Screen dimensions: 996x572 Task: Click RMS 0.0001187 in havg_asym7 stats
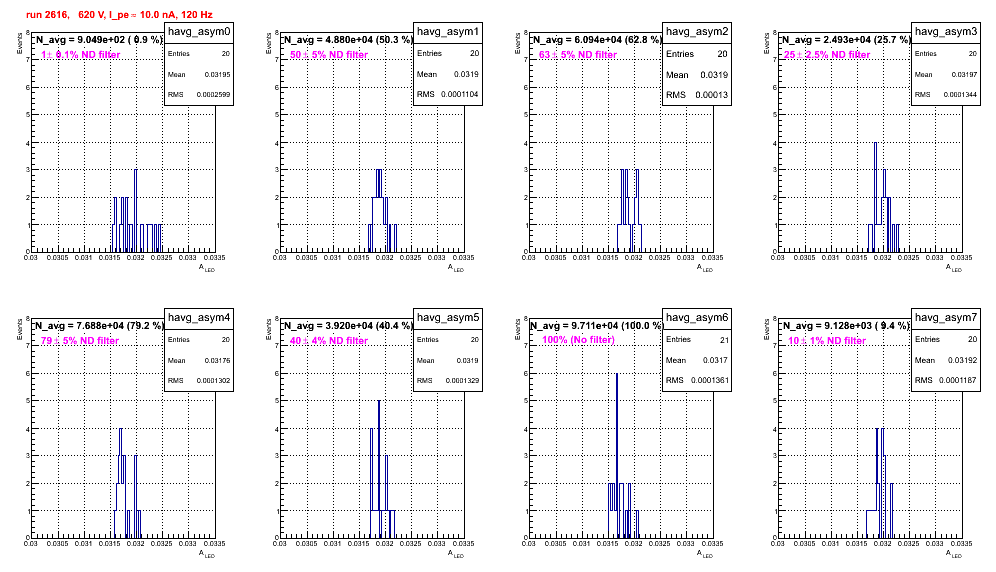(x=946, y=381)
